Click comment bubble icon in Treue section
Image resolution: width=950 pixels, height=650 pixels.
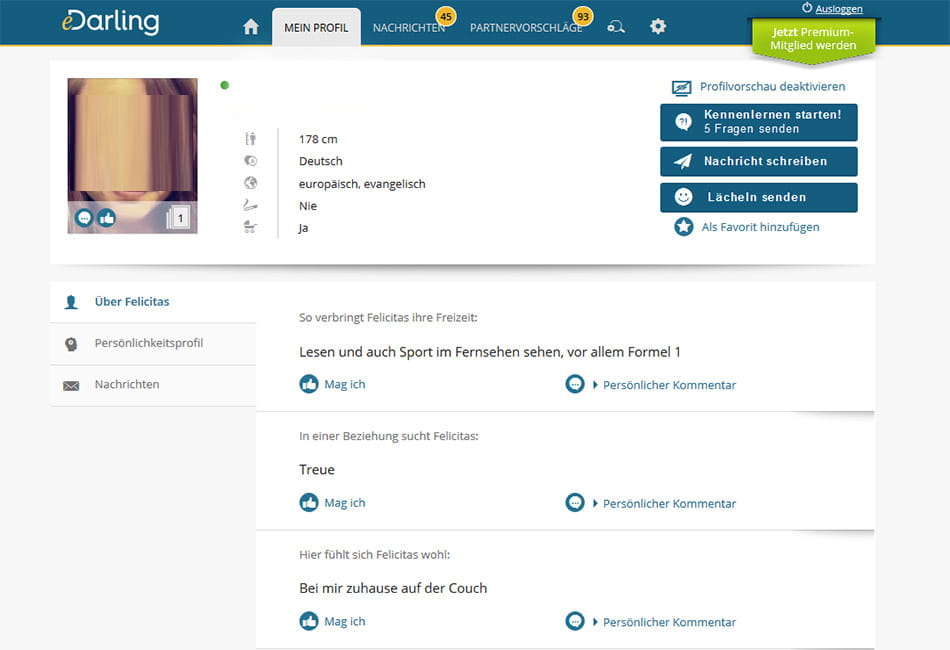point(575,503)
